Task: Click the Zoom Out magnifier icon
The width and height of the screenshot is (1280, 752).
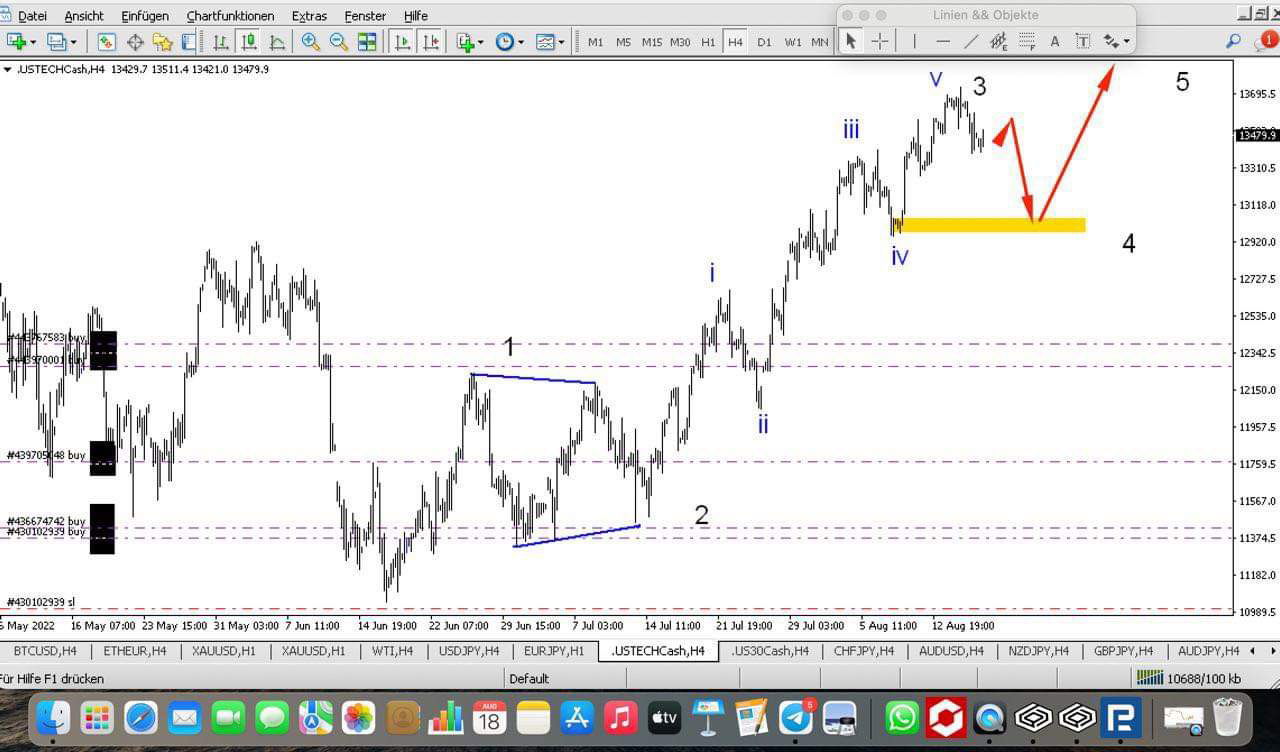Action: [x=339, y=42]
